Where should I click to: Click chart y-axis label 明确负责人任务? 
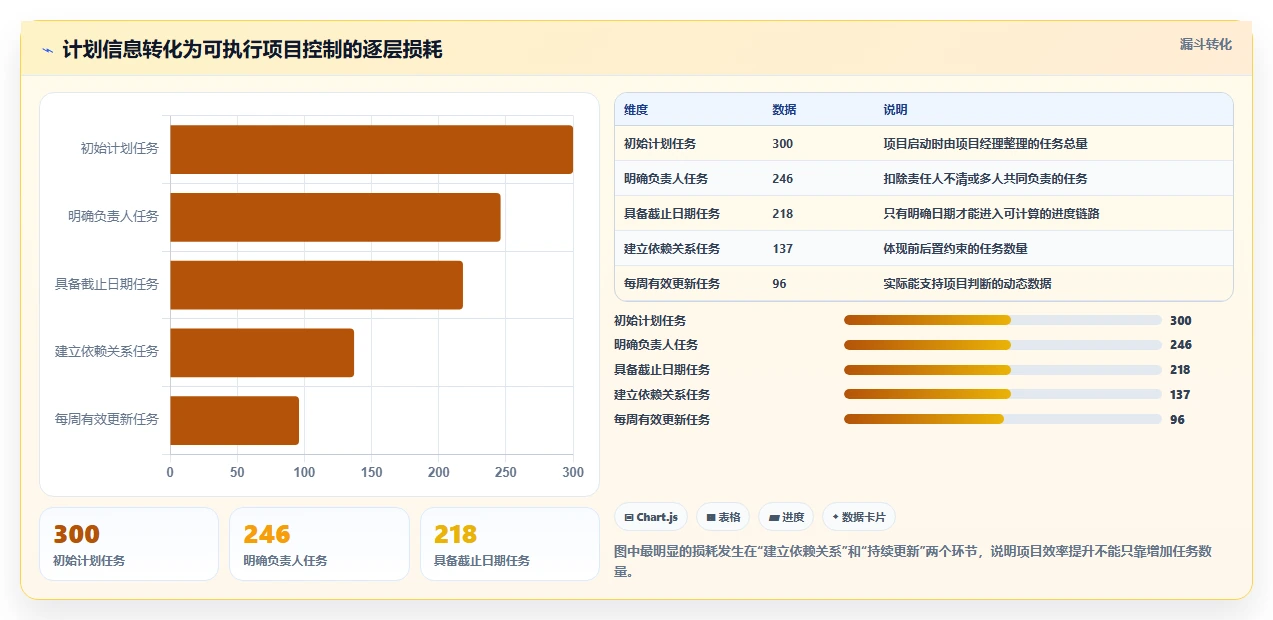click(114, 217)
